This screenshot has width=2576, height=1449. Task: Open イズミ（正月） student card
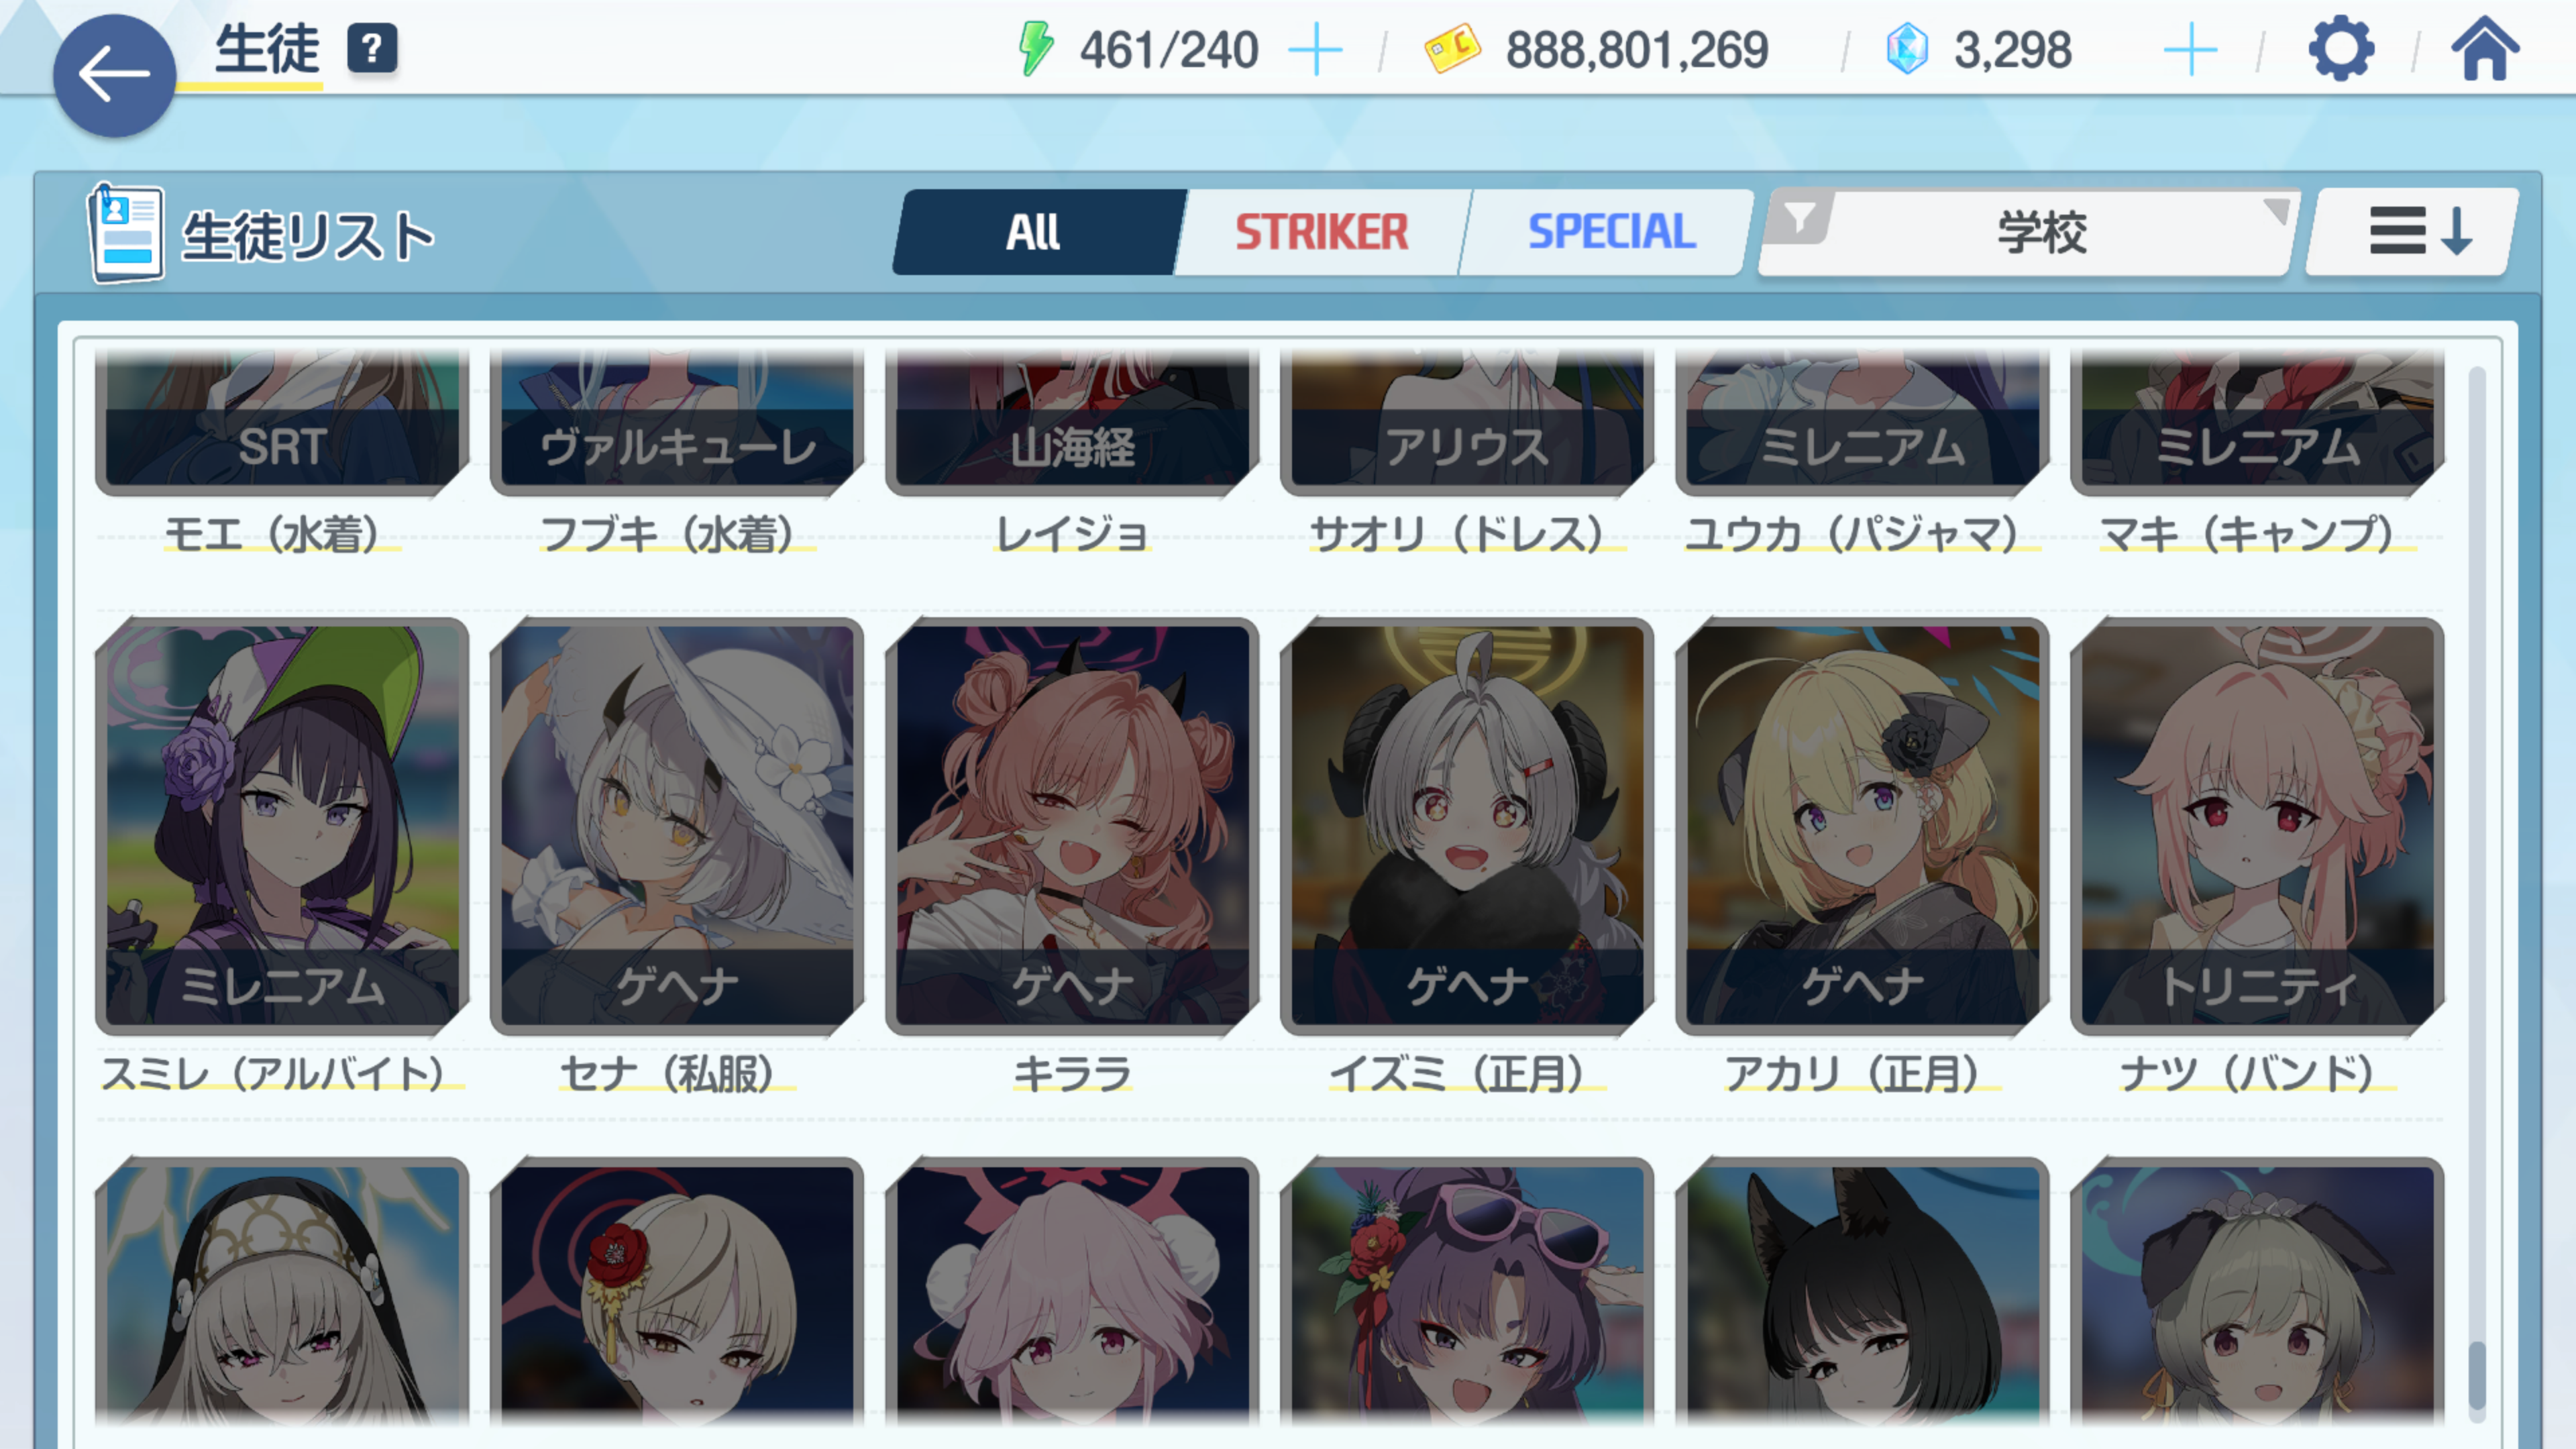[1467, 826]
